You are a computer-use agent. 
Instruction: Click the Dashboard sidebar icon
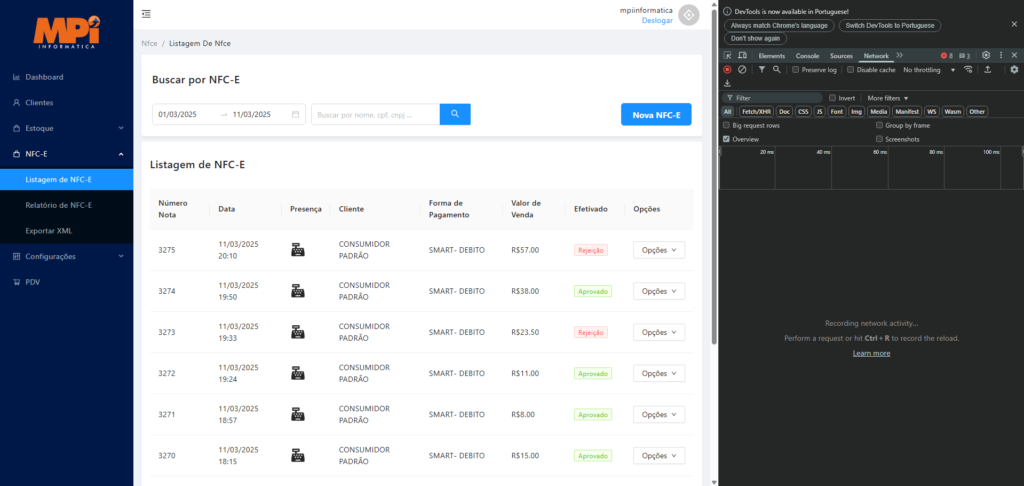point(16,77)
